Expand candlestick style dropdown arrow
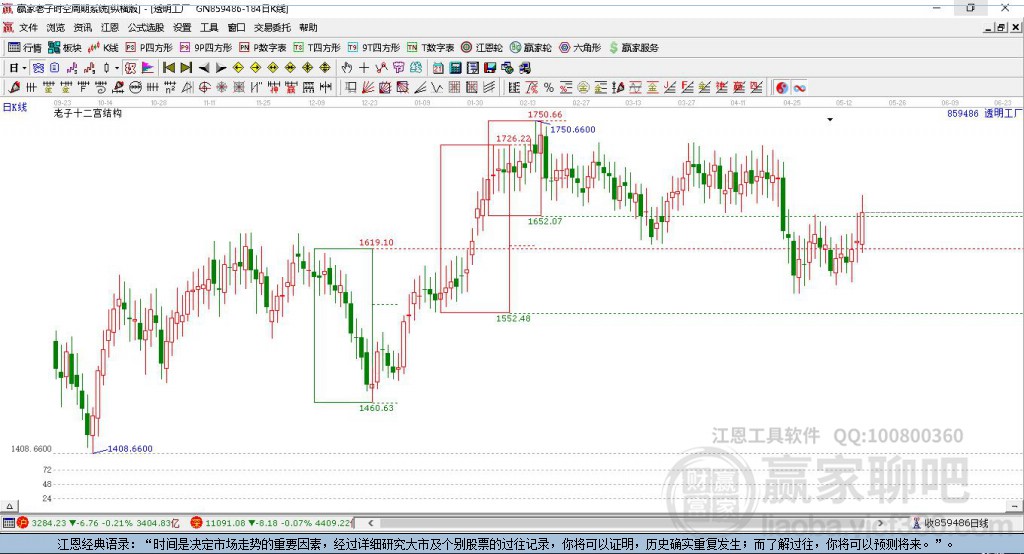This screenshot has height=554, width=1024. coord(117,68)
